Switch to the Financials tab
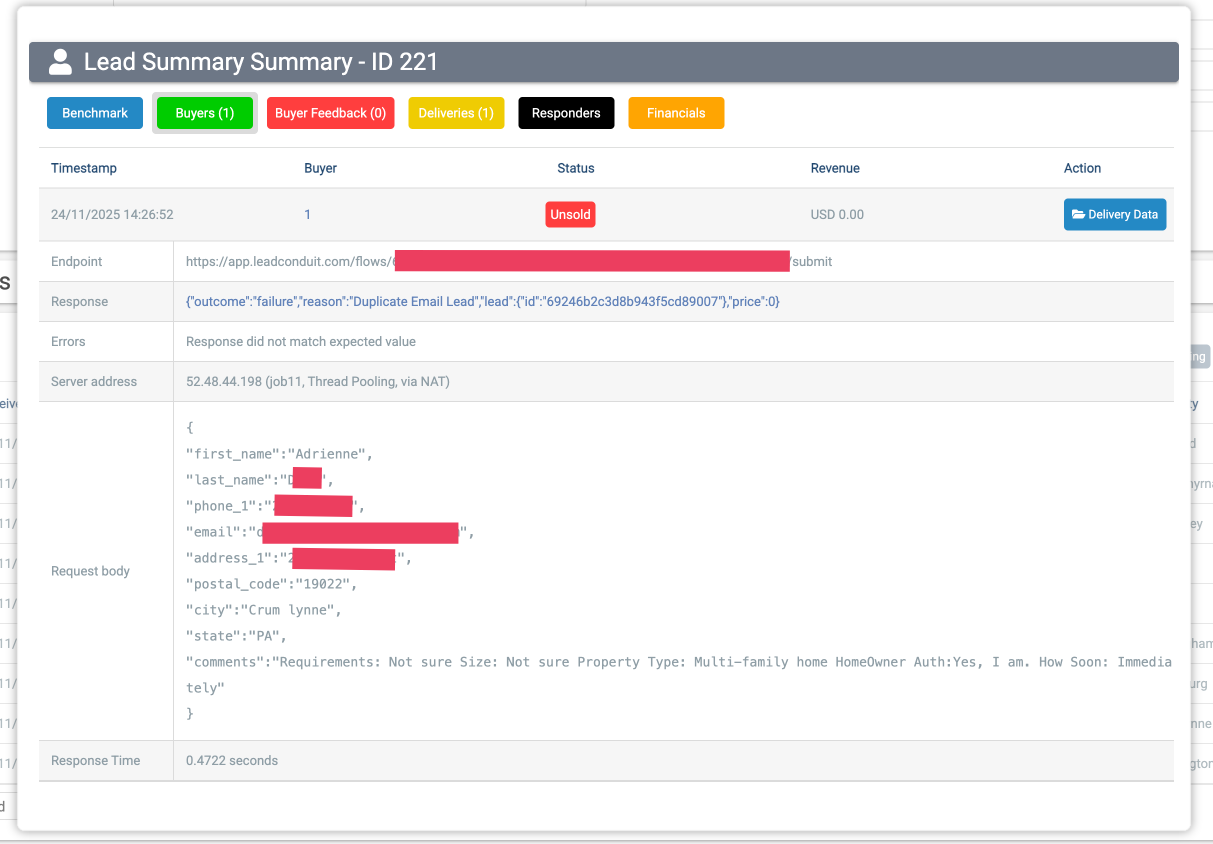Image resolution: width=1213 pixels, height=844 pixels. [676, 113]
